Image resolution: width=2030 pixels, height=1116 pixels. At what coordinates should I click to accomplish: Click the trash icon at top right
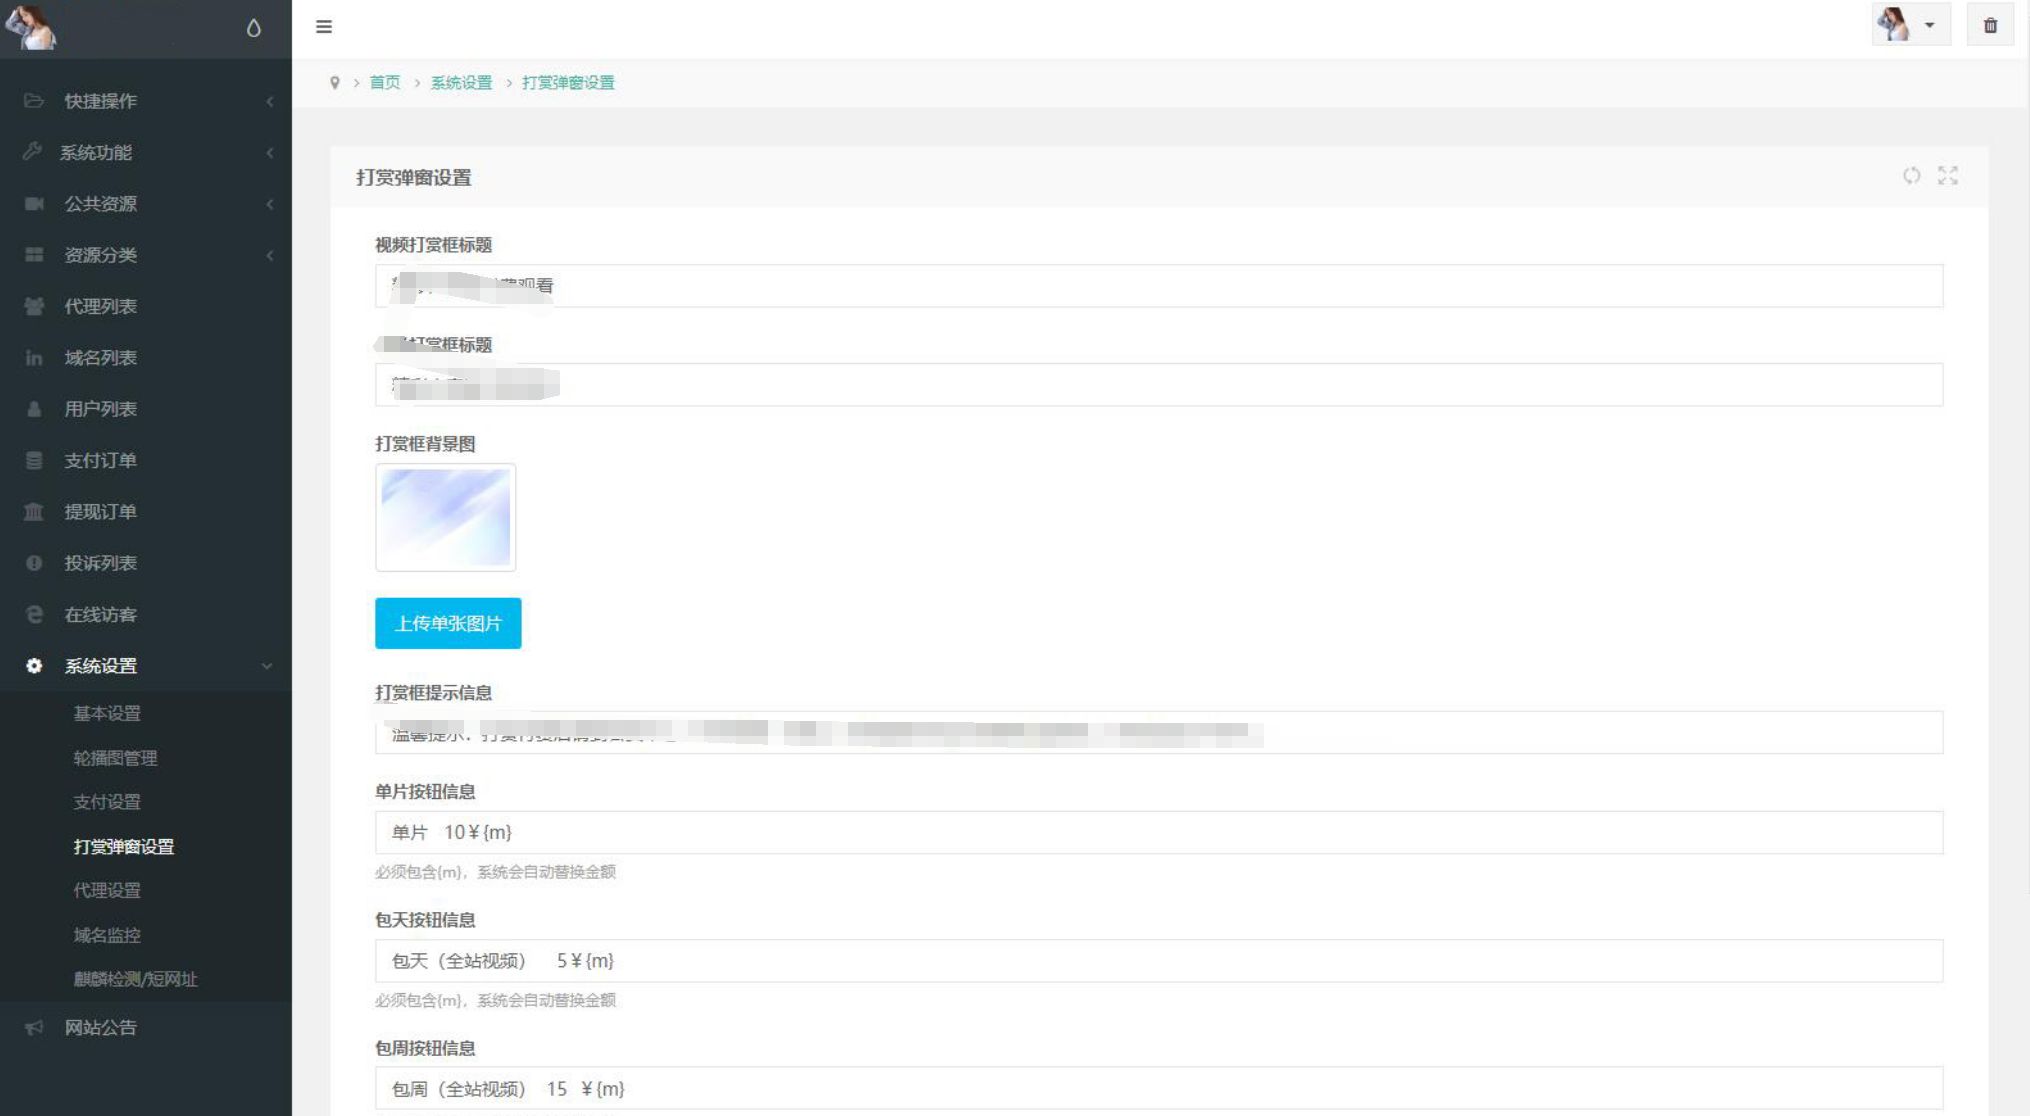pos(1990,25)
